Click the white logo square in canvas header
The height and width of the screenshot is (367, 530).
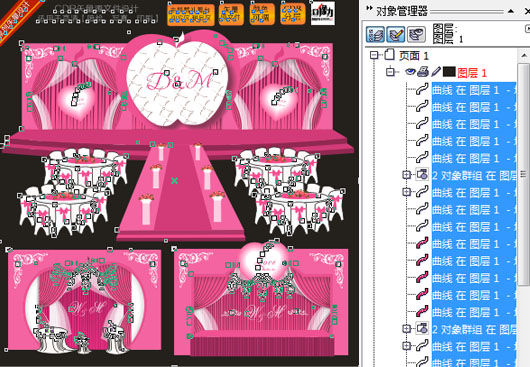point(323,13)
